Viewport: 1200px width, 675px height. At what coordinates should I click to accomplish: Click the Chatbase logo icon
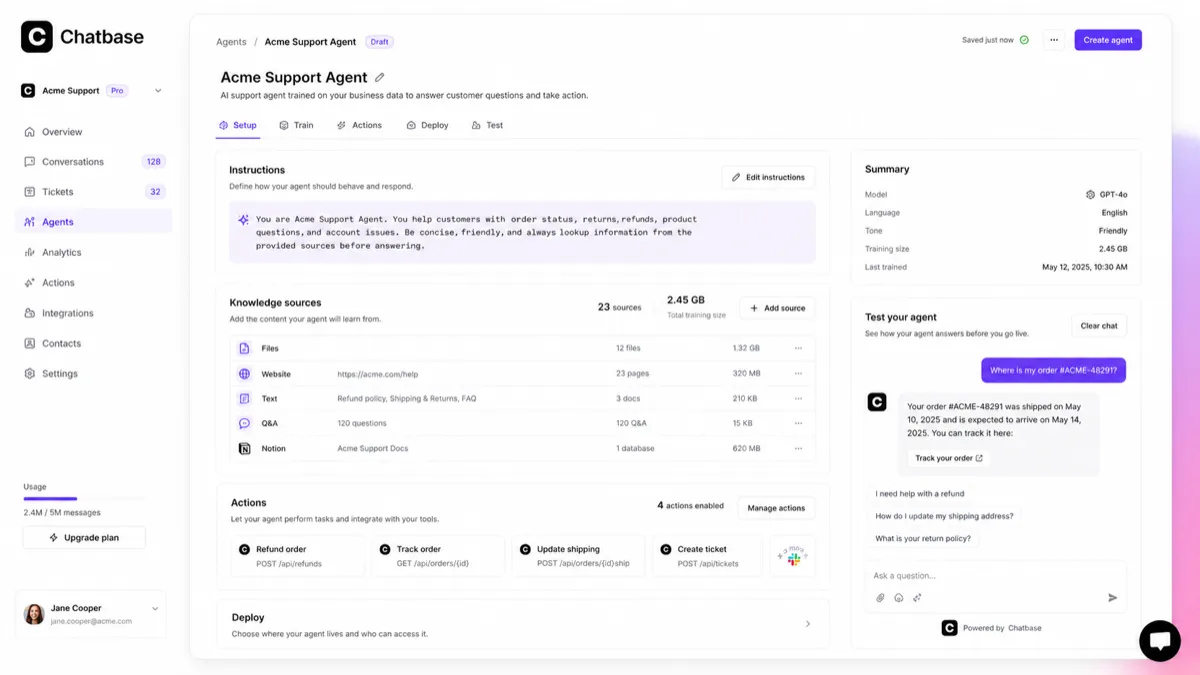coord(37,37)
